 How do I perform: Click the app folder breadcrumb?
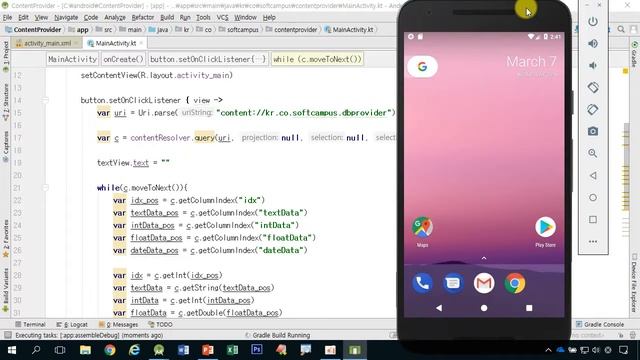78,29
